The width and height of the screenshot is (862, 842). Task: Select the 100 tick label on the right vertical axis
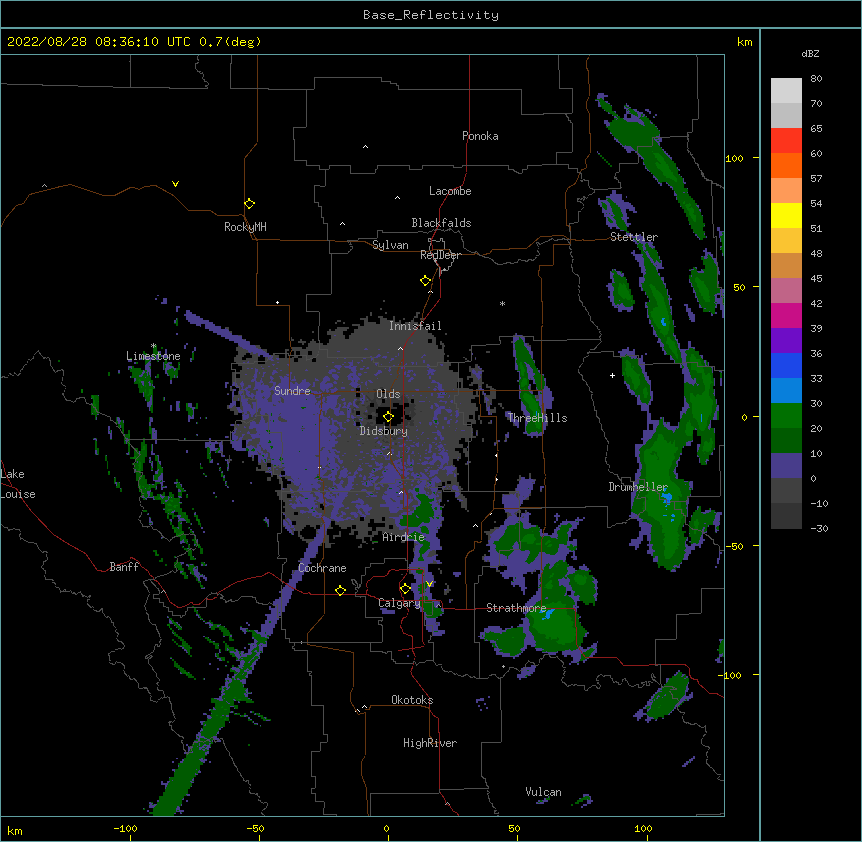click(734, 158)
